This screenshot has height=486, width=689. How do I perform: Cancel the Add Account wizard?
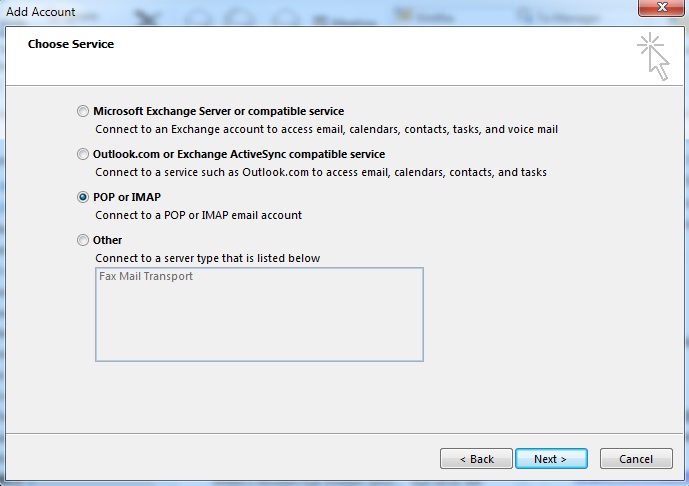tap(636, 459)
